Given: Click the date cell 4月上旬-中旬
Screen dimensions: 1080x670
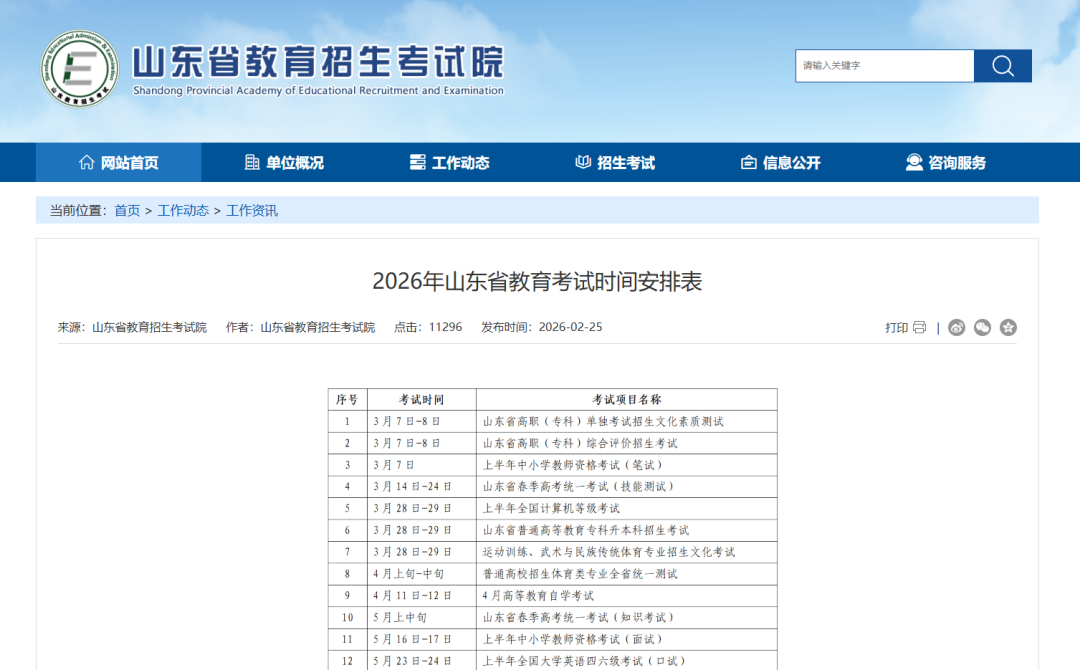Looking at the screenshot, I should pyautogui.click(x=422, y=574).
